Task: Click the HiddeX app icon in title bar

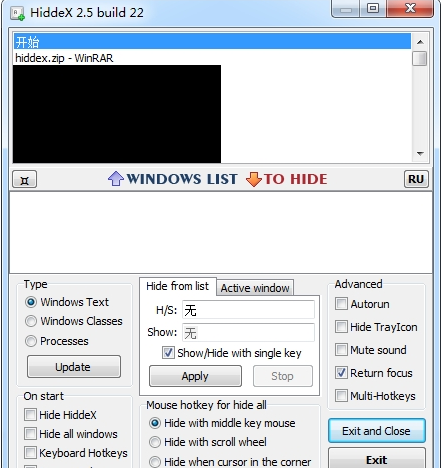Action: point(17,13)
